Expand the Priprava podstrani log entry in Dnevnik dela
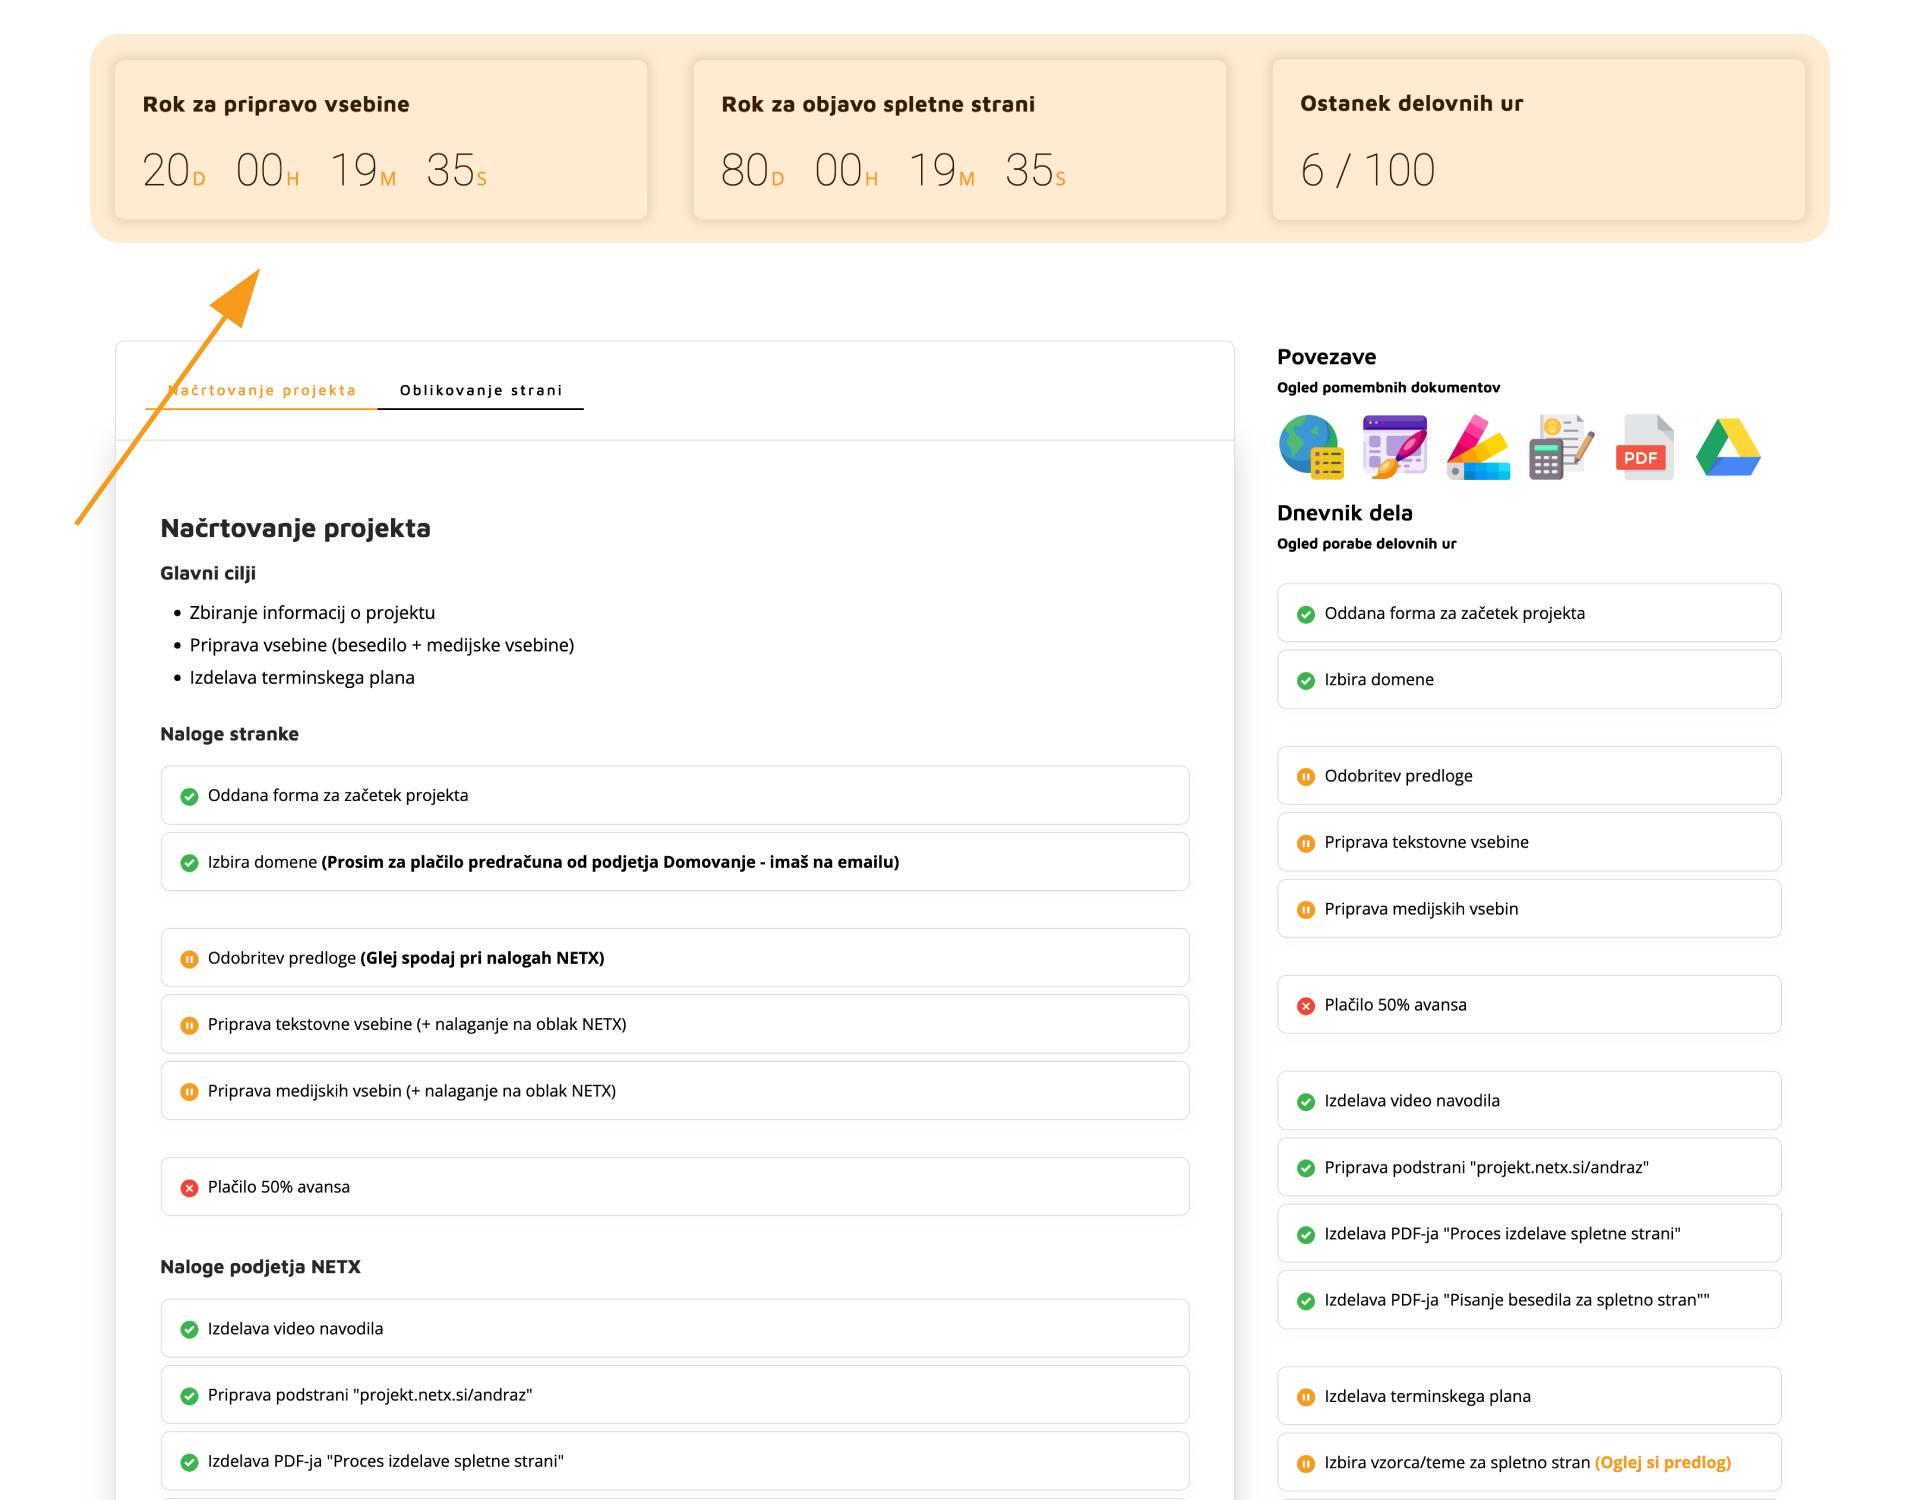This screenshot has width=1920, height=1500. 1528,1167
